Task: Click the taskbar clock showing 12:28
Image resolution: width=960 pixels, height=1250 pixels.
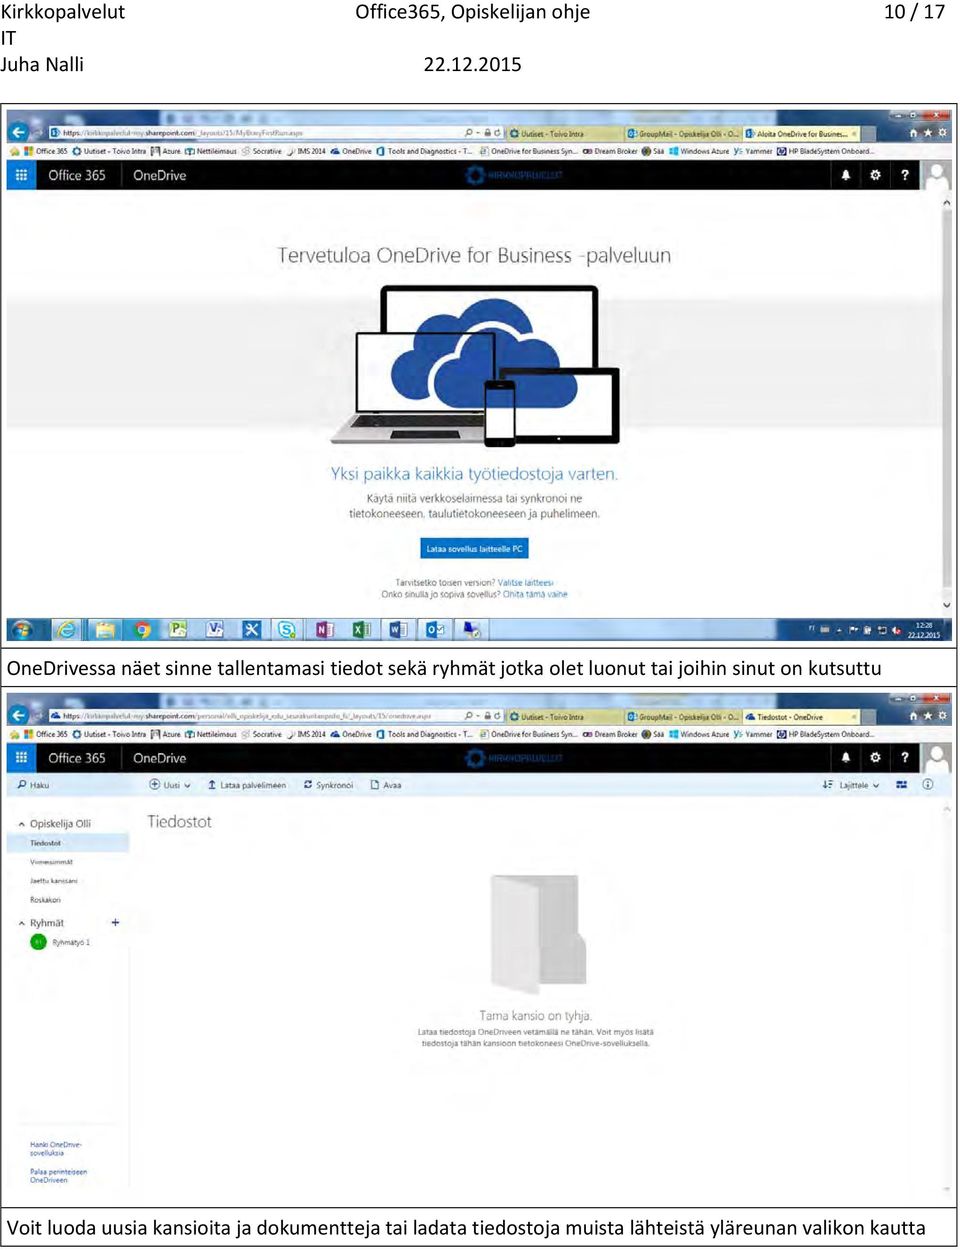Action: pyautogui.click(x=923, y=630)
